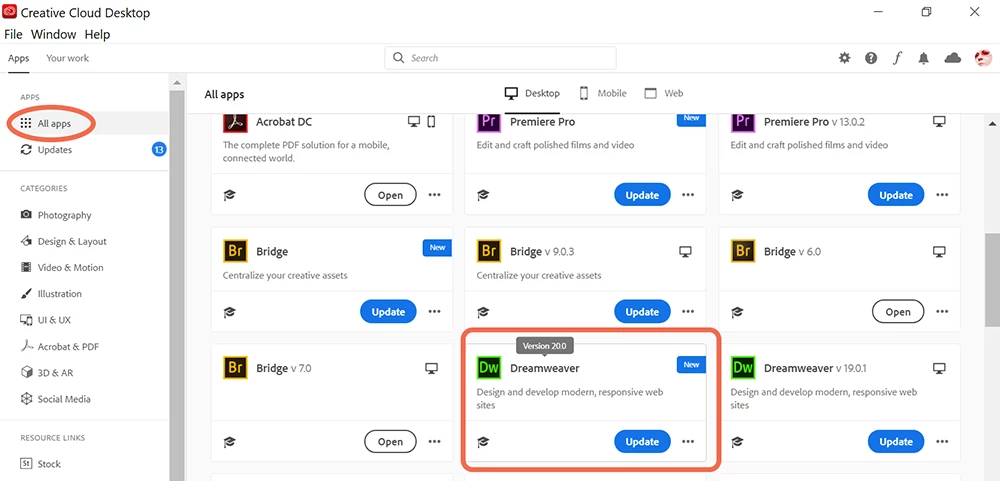Update Dreamweaver v 19.0.1
This screenshot has height=481, width=1000.
point(896,441)
